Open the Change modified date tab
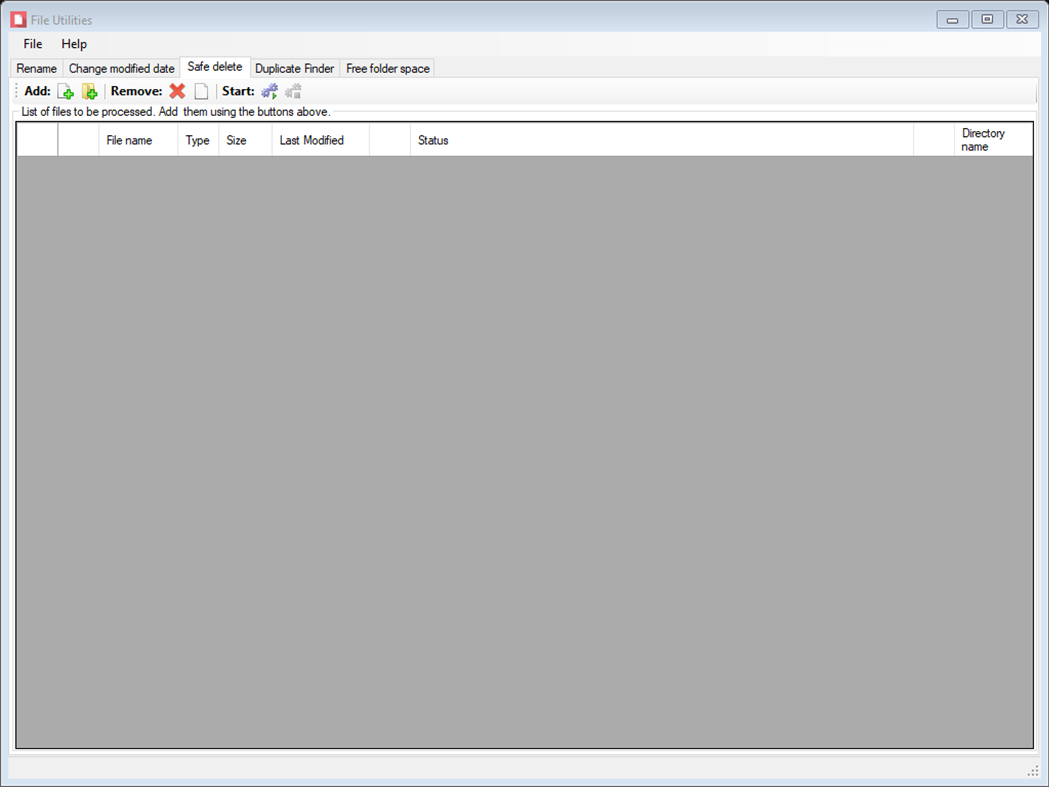1049x787 pixels. click(121, 68)
